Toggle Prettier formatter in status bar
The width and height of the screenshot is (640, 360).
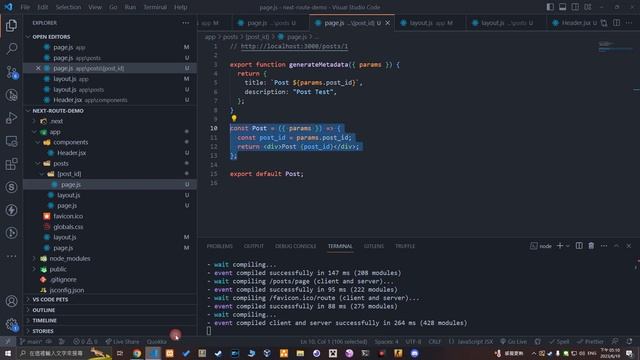pos(591,342)
